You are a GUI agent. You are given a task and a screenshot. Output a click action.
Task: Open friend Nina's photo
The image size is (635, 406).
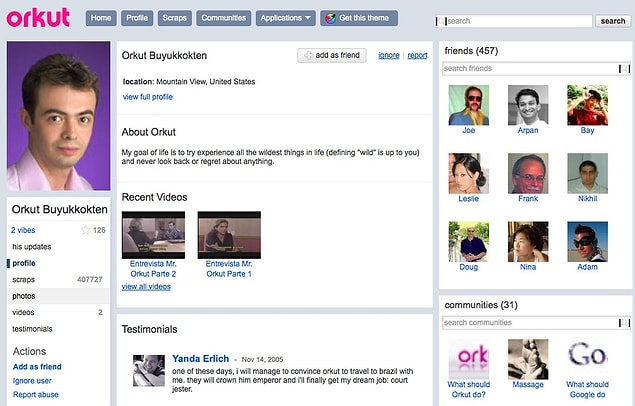coord(528,242)
